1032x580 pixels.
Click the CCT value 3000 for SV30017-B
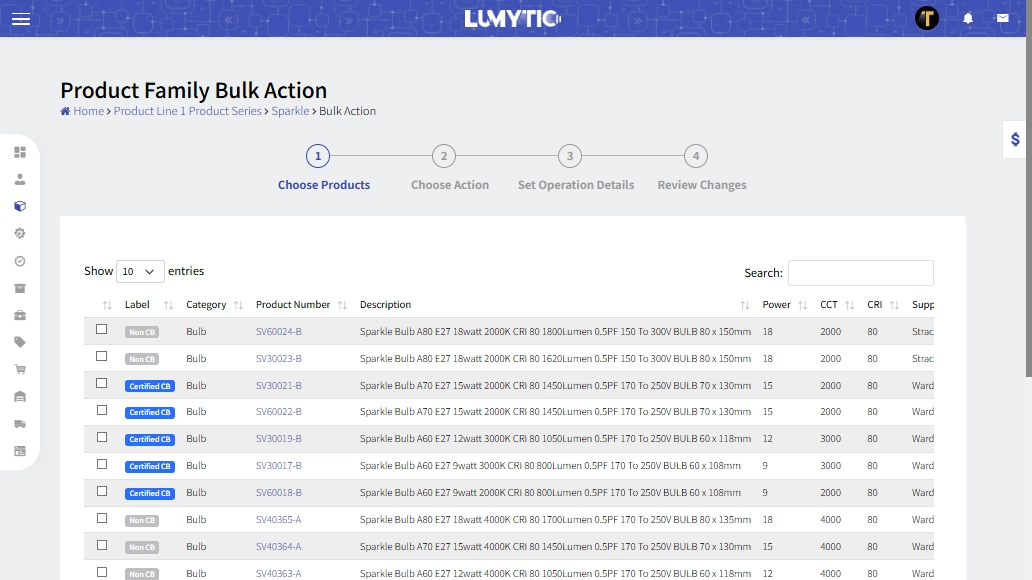pyautogui.click(x=831, y=466)
